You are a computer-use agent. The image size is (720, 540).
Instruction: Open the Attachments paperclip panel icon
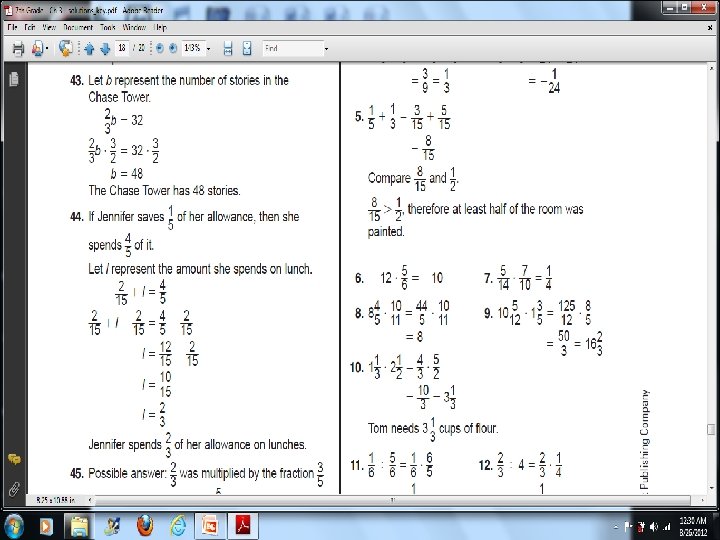click(14, 489)
